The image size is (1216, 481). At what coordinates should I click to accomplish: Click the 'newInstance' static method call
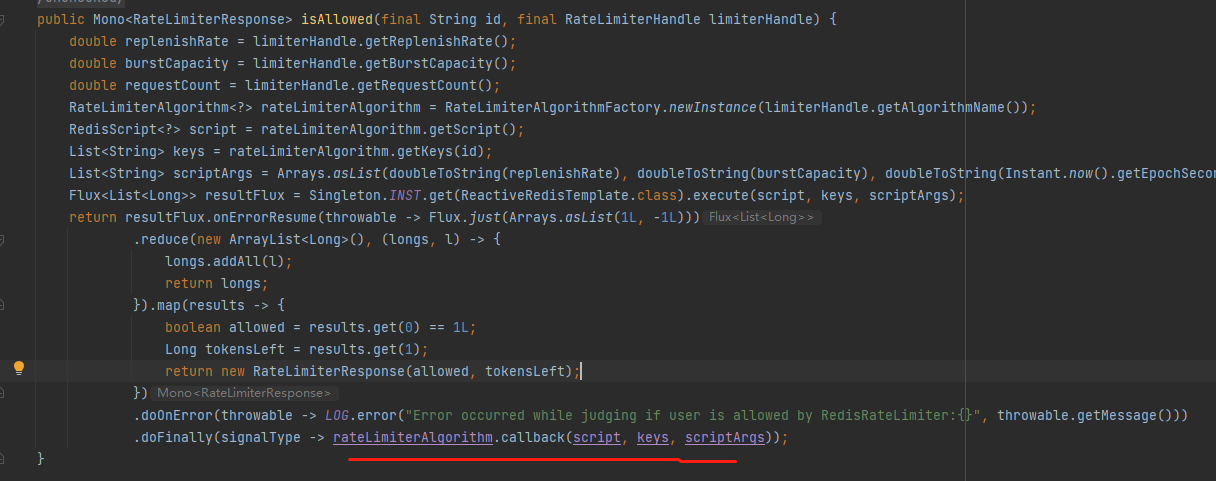coord(713,107)
